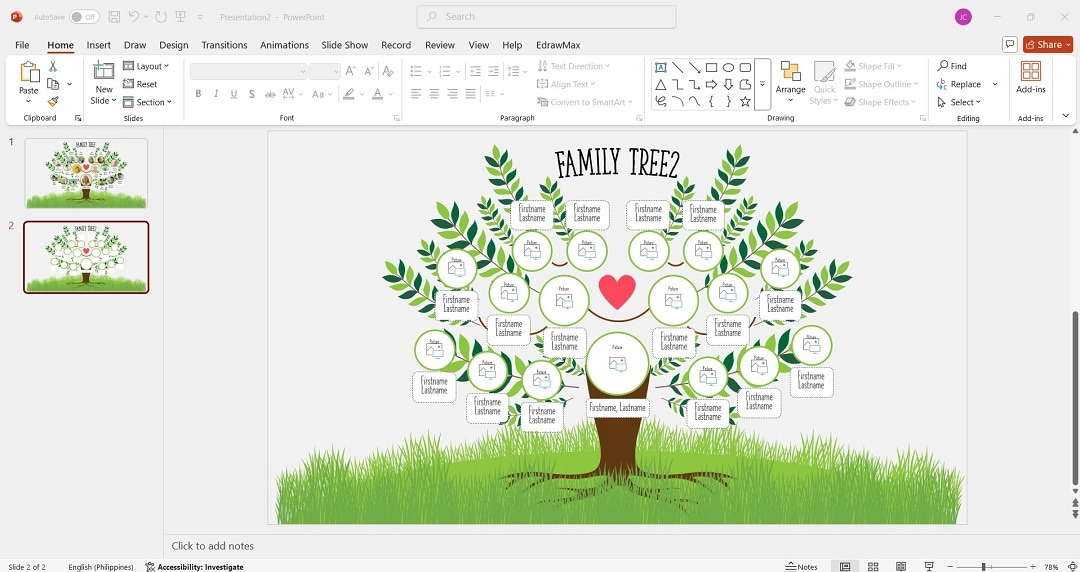The image size is (1080, 572).
Task: Open the Arrange menu
Action: click(x=790, y=82)
